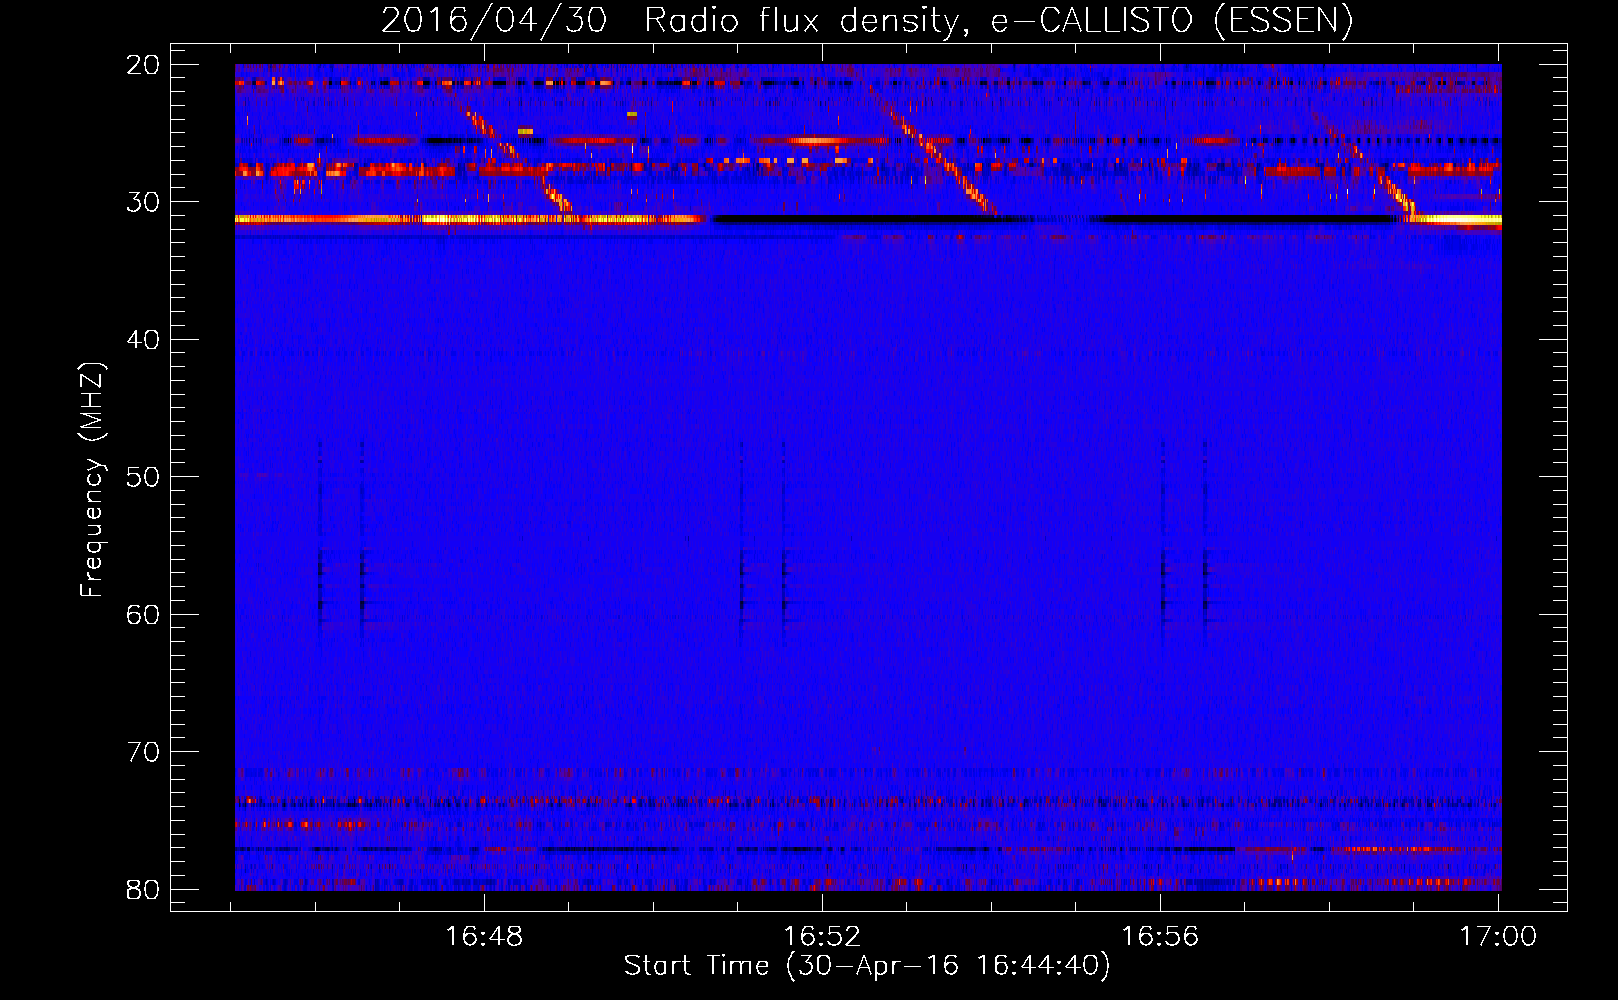Image resolution: width=1618 pixels, height=1000 pixels.
Task: Click the 16:48 time tick label
Action: pos(484,937)
